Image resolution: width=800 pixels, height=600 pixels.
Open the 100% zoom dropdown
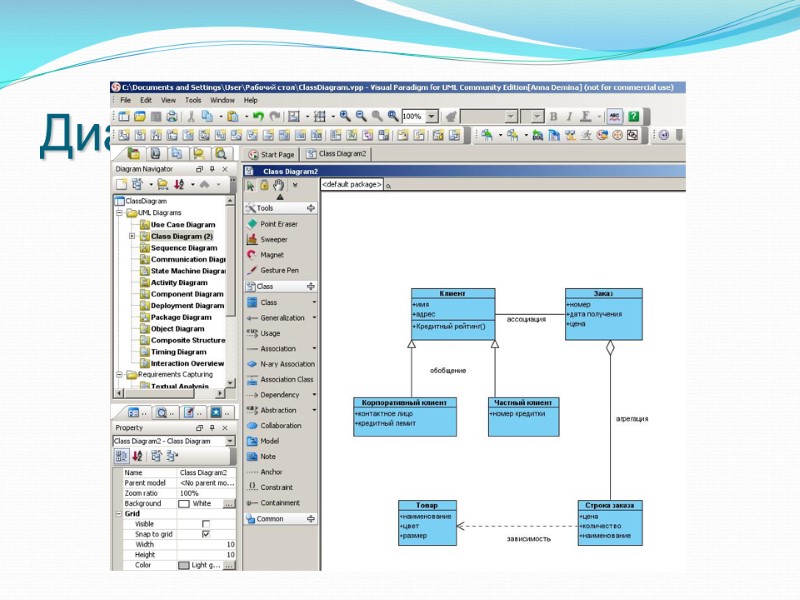[432, 116]
